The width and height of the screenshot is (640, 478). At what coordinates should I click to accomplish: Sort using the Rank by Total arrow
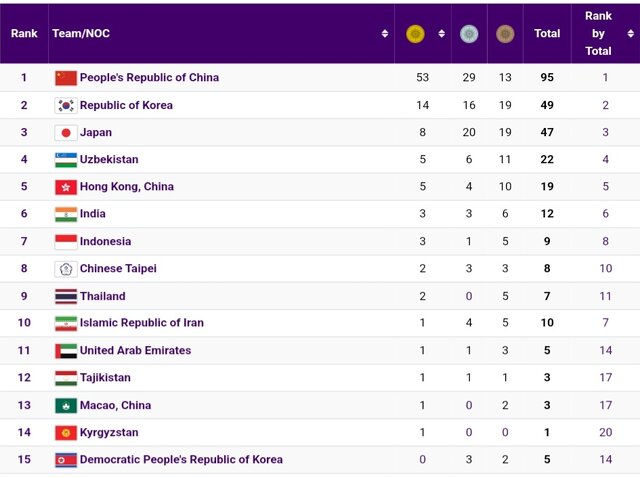630,34
